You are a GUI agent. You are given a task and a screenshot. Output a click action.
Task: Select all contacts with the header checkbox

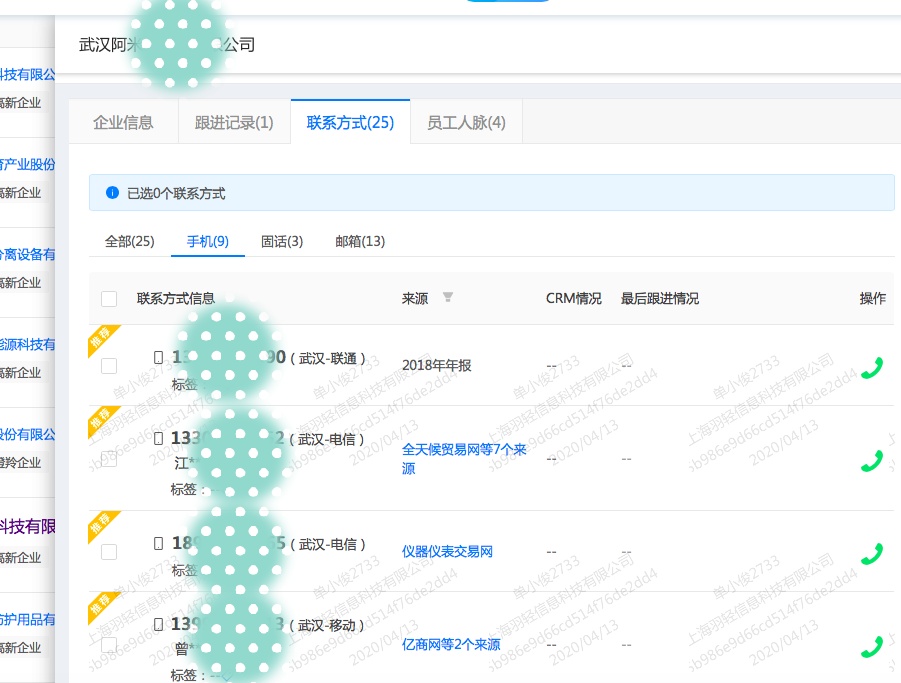point(109,297)
